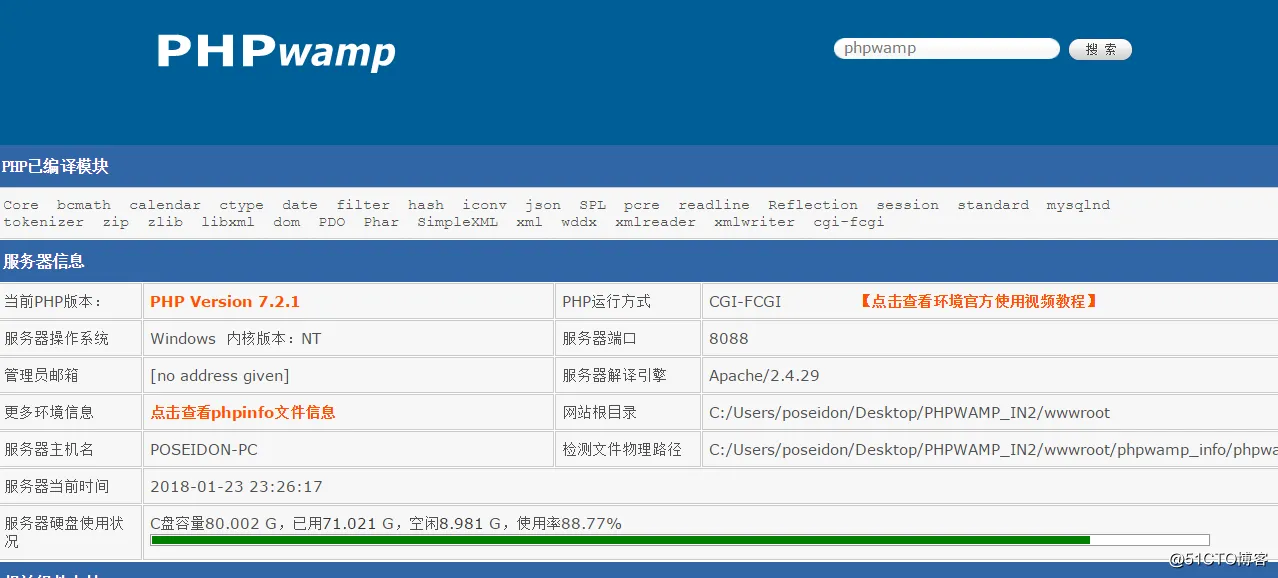
Task: Click the CGI-FCGI run mode value
Action: coord(745,301)
